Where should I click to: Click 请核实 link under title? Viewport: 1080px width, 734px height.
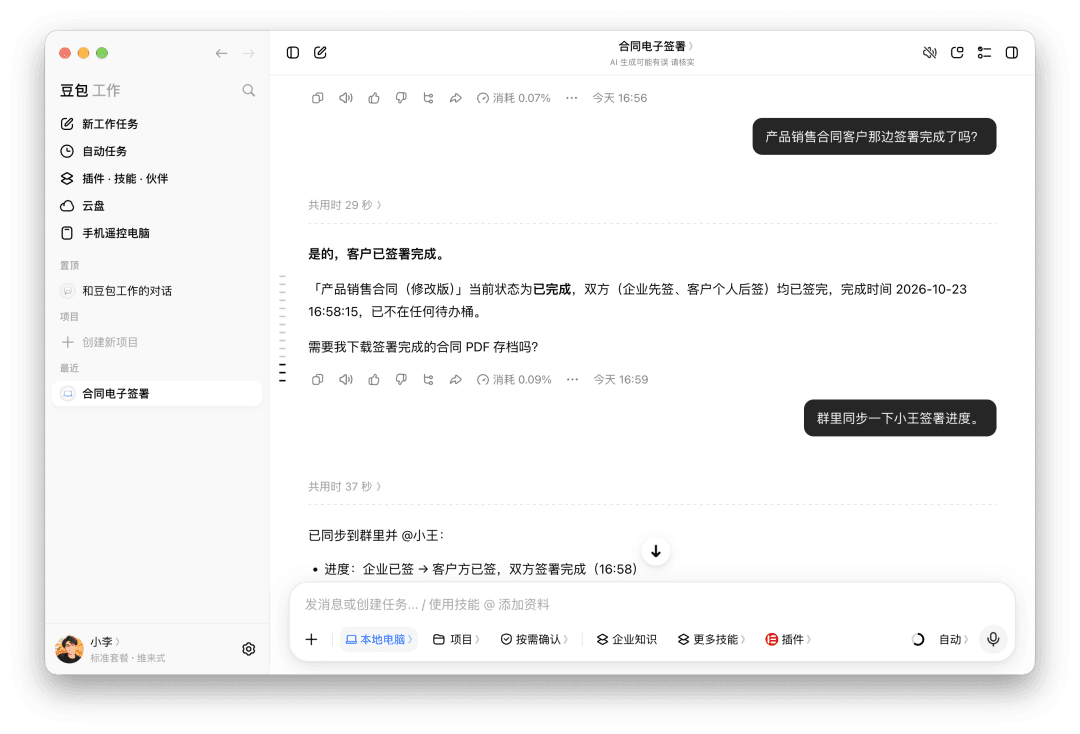[x=683, y=62]
